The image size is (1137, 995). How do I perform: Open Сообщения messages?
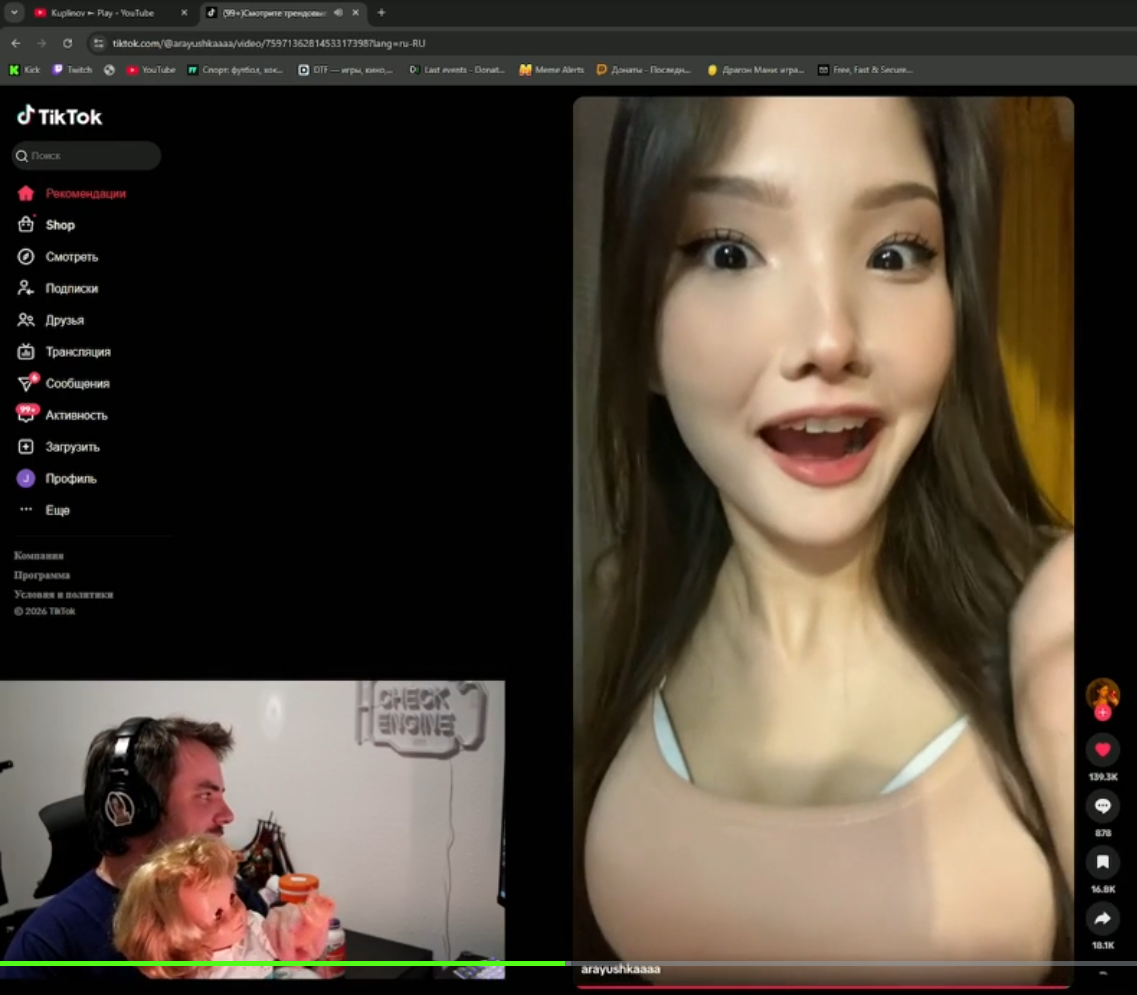coord(63,383)
